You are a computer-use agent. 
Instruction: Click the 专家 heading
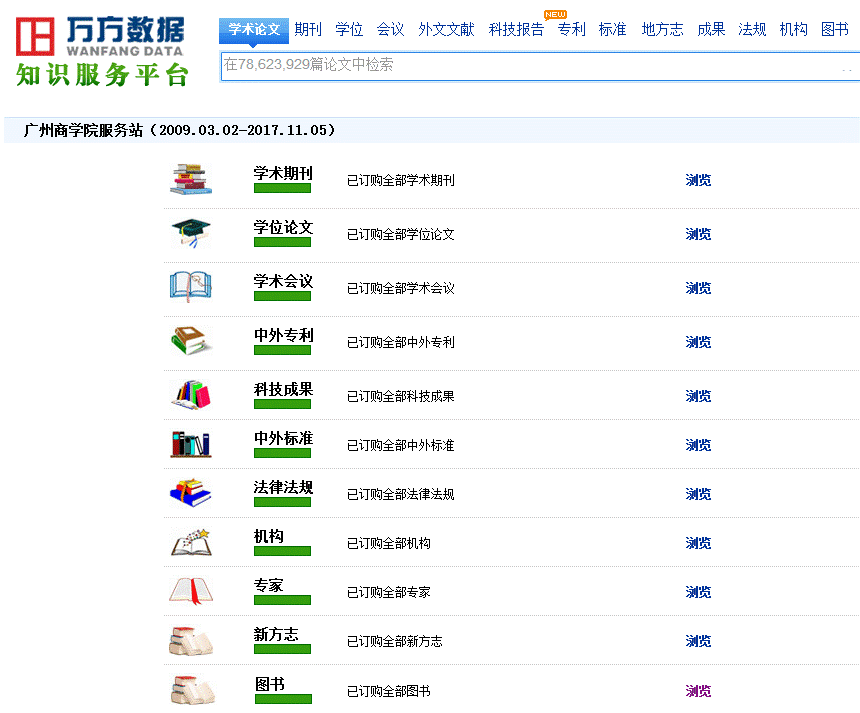pos(269,585)
